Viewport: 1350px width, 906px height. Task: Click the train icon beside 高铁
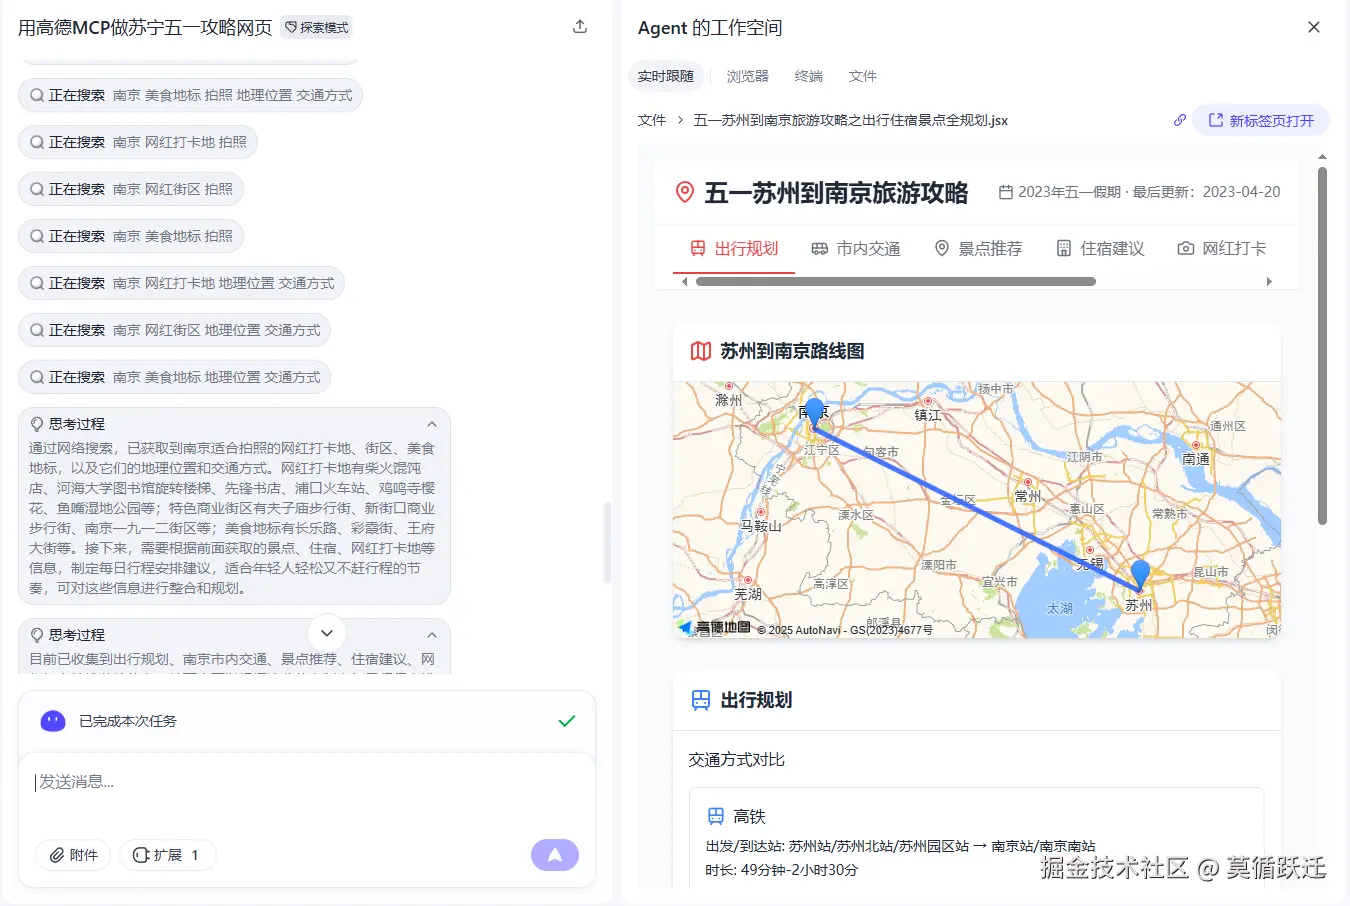(x=716, y=816)
